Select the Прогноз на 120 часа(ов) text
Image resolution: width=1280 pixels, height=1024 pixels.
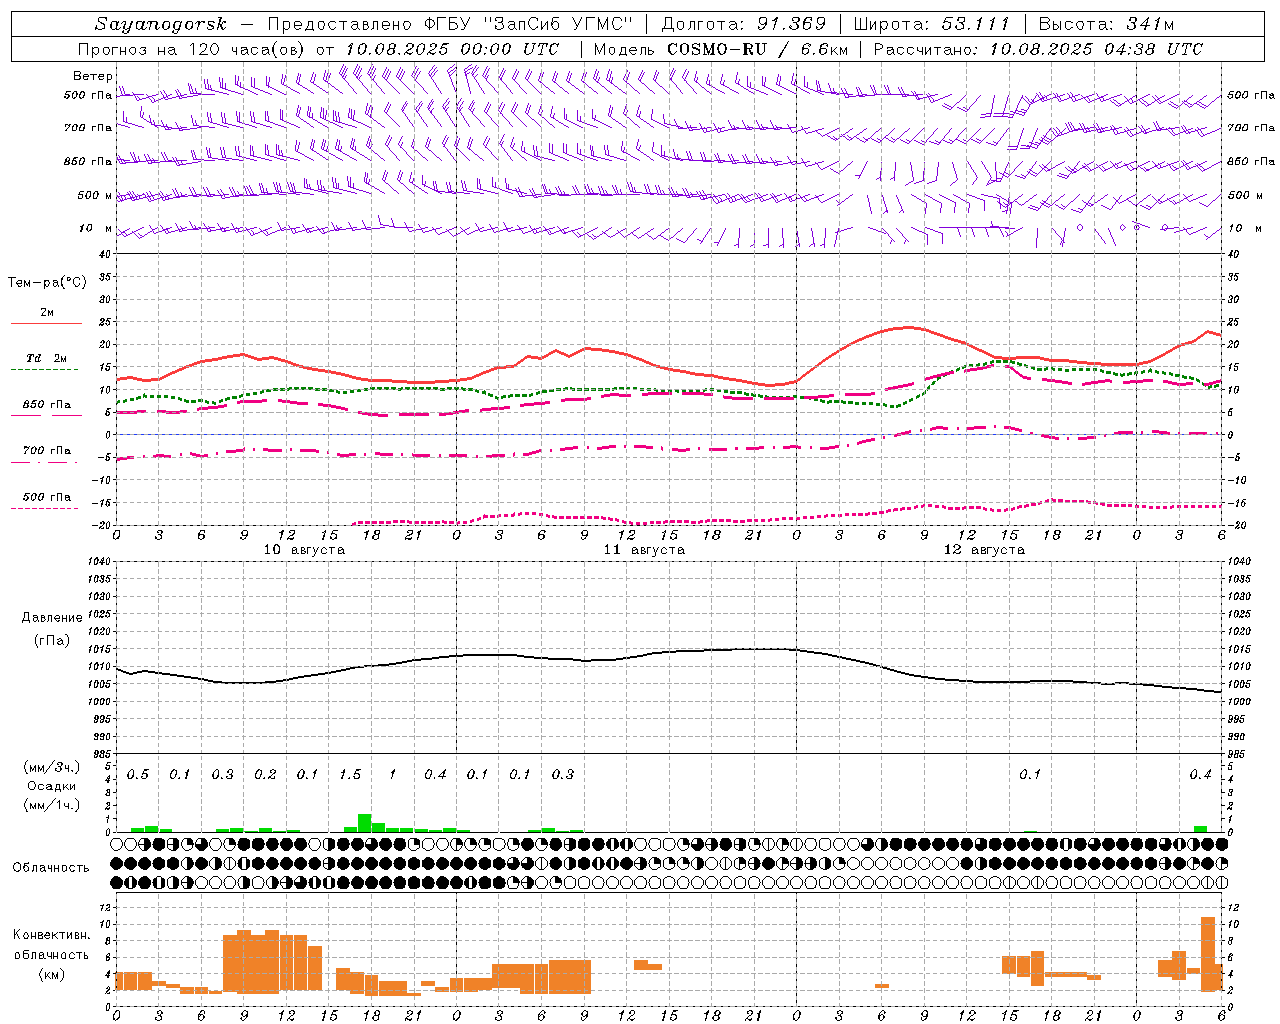[x=193, y=49]
